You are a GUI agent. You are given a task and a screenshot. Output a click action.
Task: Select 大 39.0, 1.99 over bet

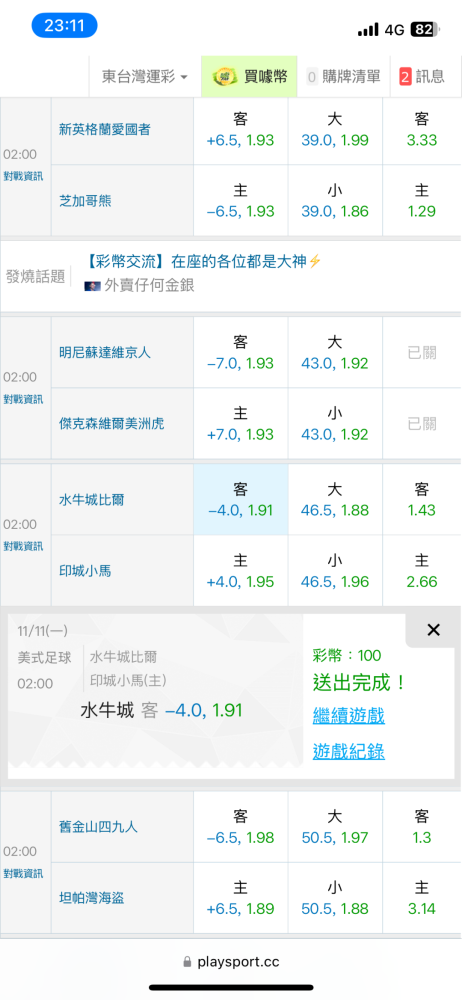pos(335,129)
